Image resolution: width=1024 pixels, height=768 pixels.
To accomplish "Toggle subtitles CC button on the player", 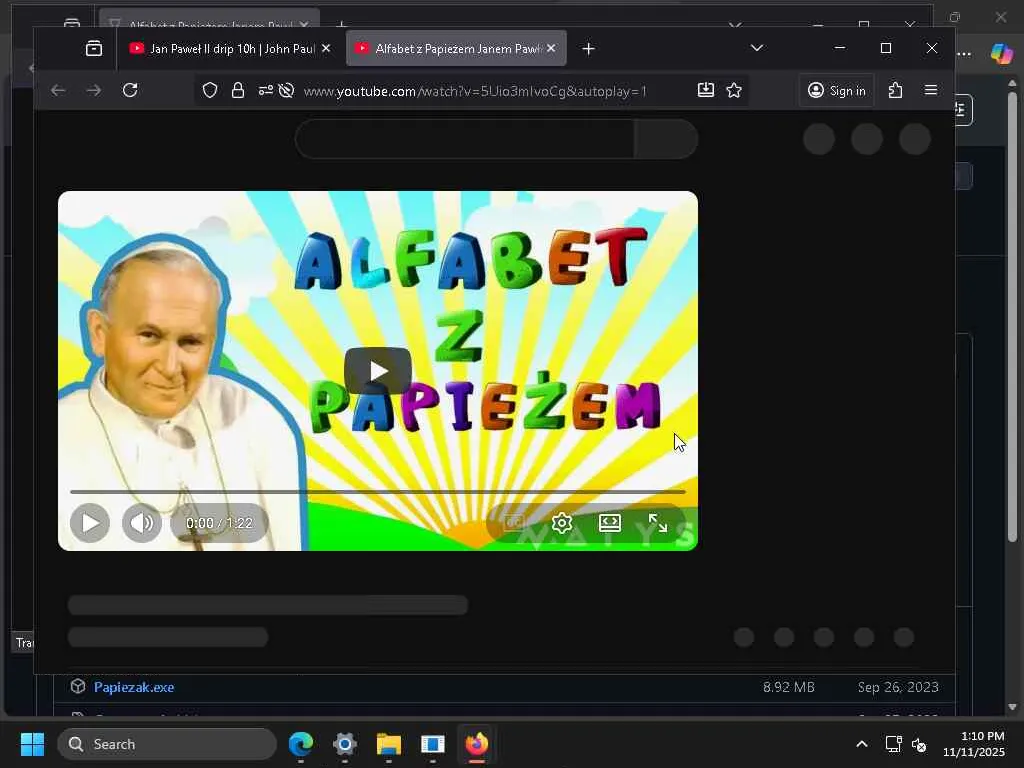I will coord(514,522).
